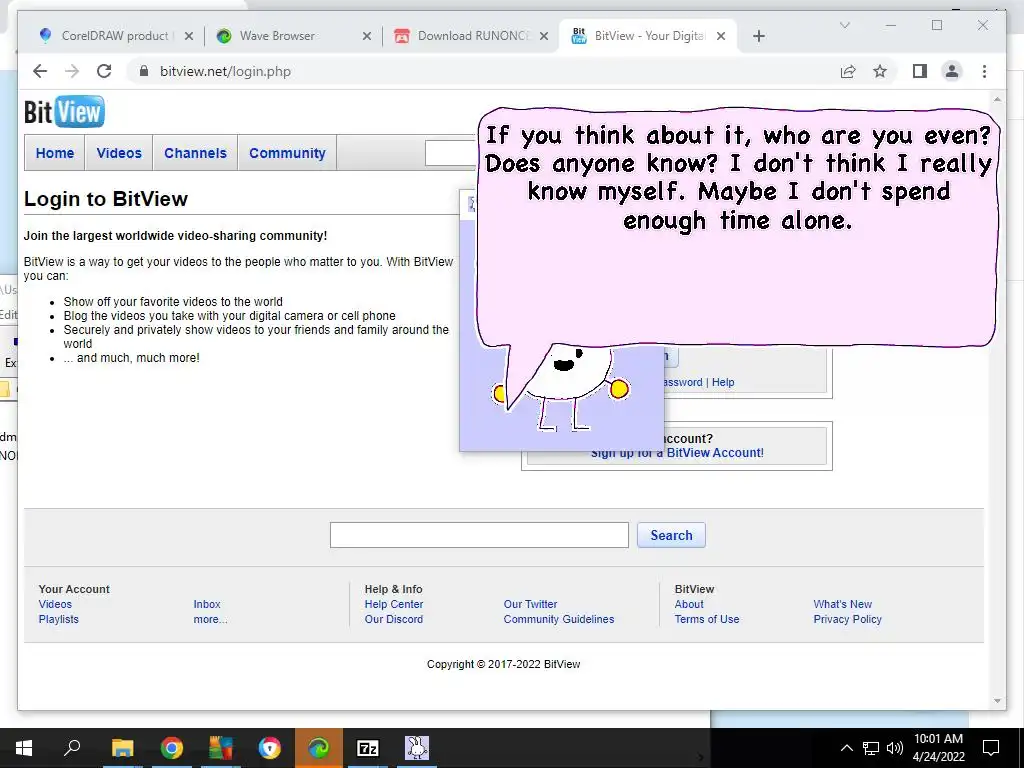The height and width of the screenshot is (768, 1024).
Task: Open the network status tray icon
Action: pos(871,748)
